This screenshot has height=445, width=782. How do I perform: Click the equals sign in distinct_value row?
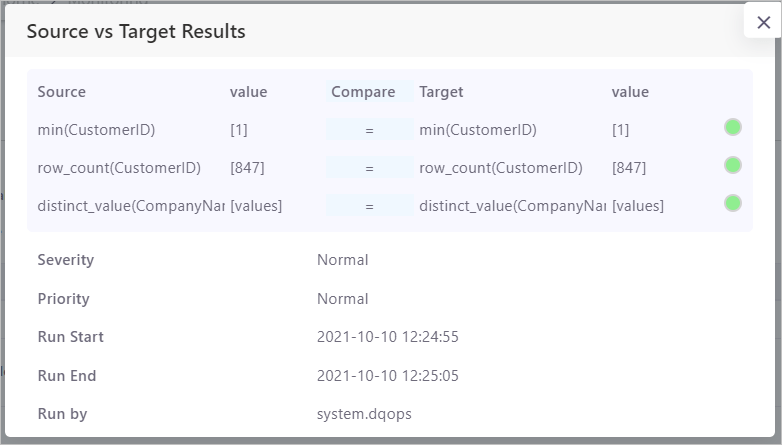click(369, 206)
